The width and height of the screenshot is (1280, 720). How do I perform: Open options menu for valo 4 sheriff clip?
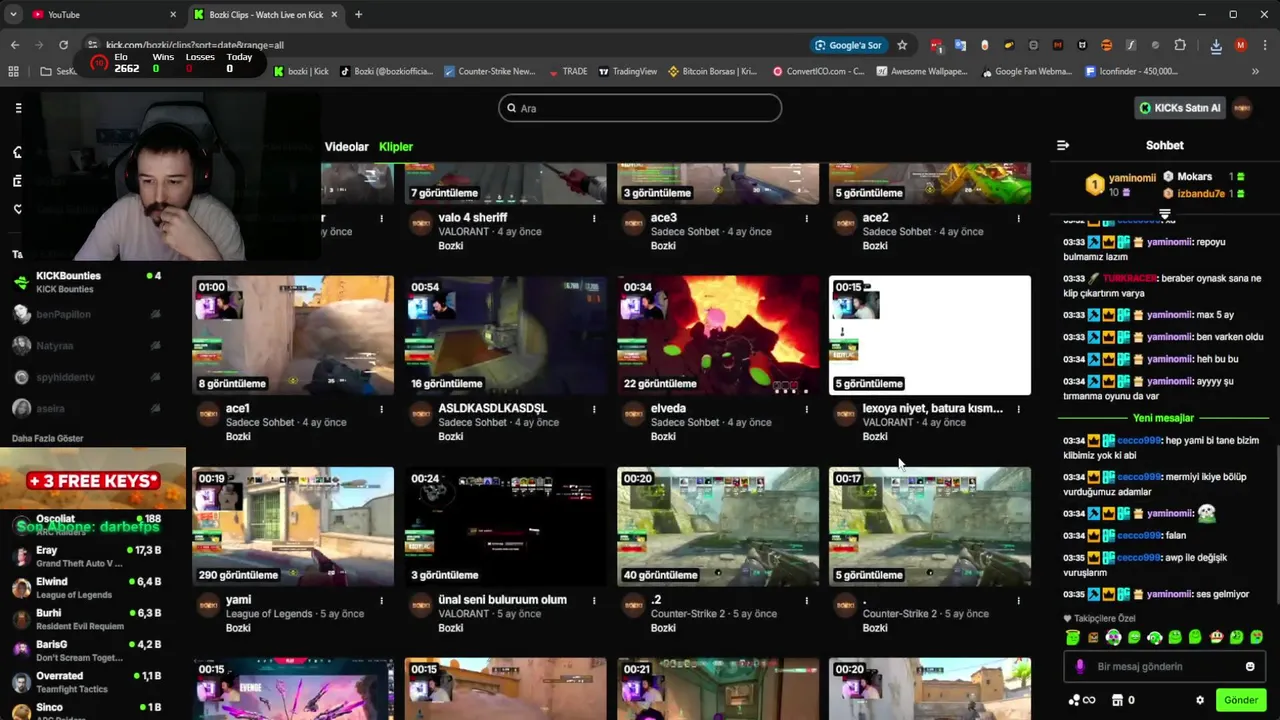coord(594,218)
